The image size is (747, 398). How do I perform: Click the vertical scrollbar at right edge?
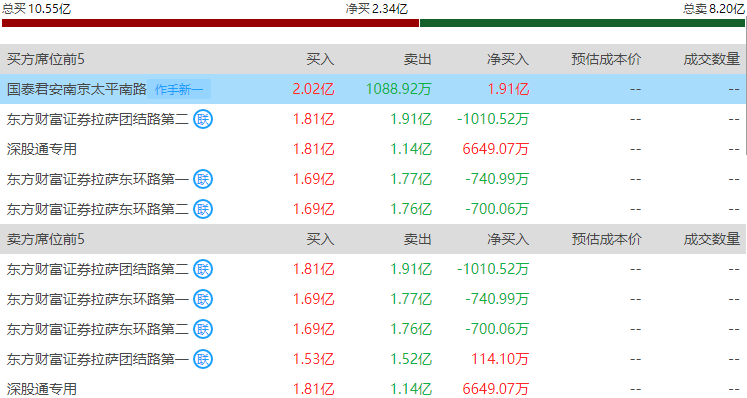[746, 86]
